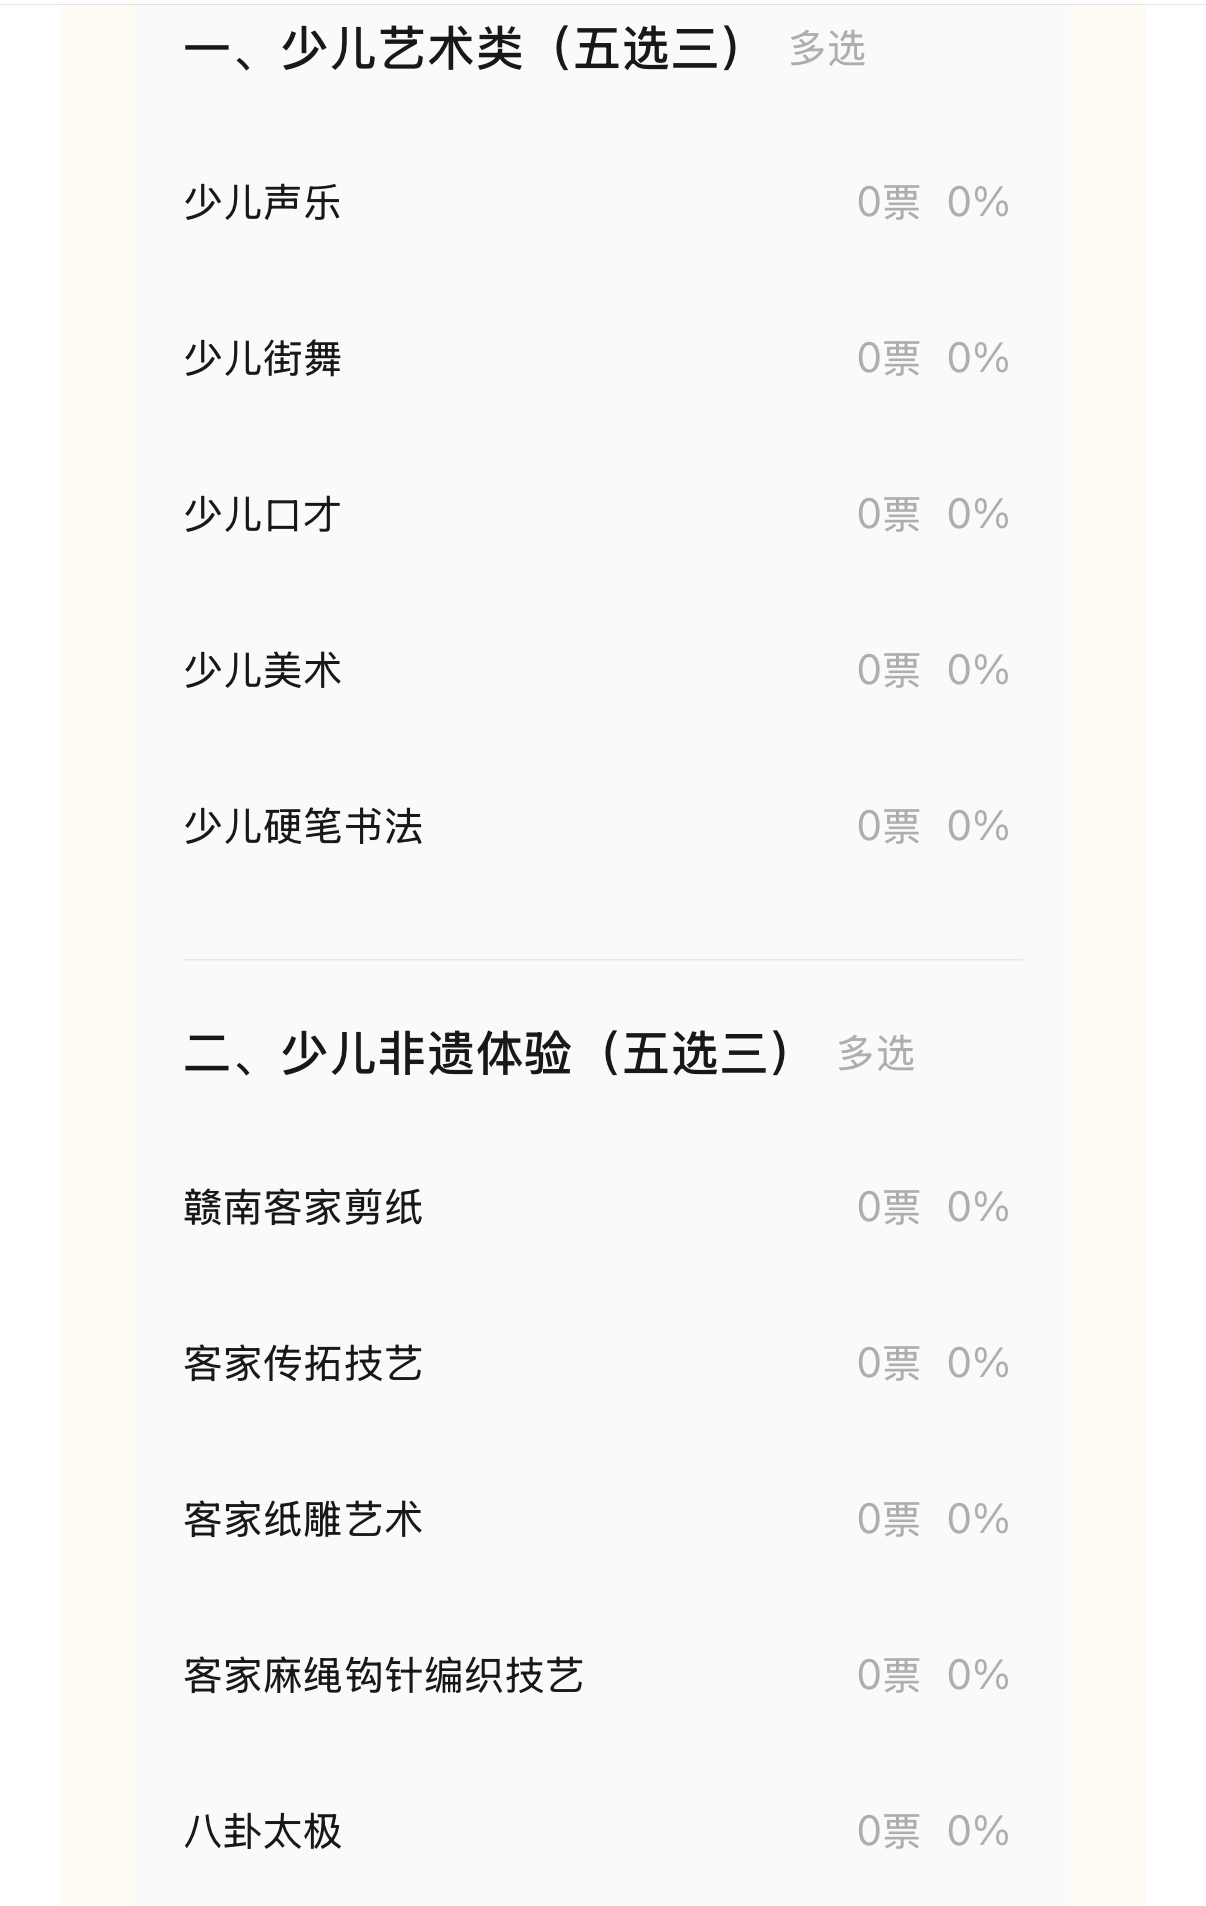
Task: Click the 0票 count for 少儿声乐
Action: point(889,203)
